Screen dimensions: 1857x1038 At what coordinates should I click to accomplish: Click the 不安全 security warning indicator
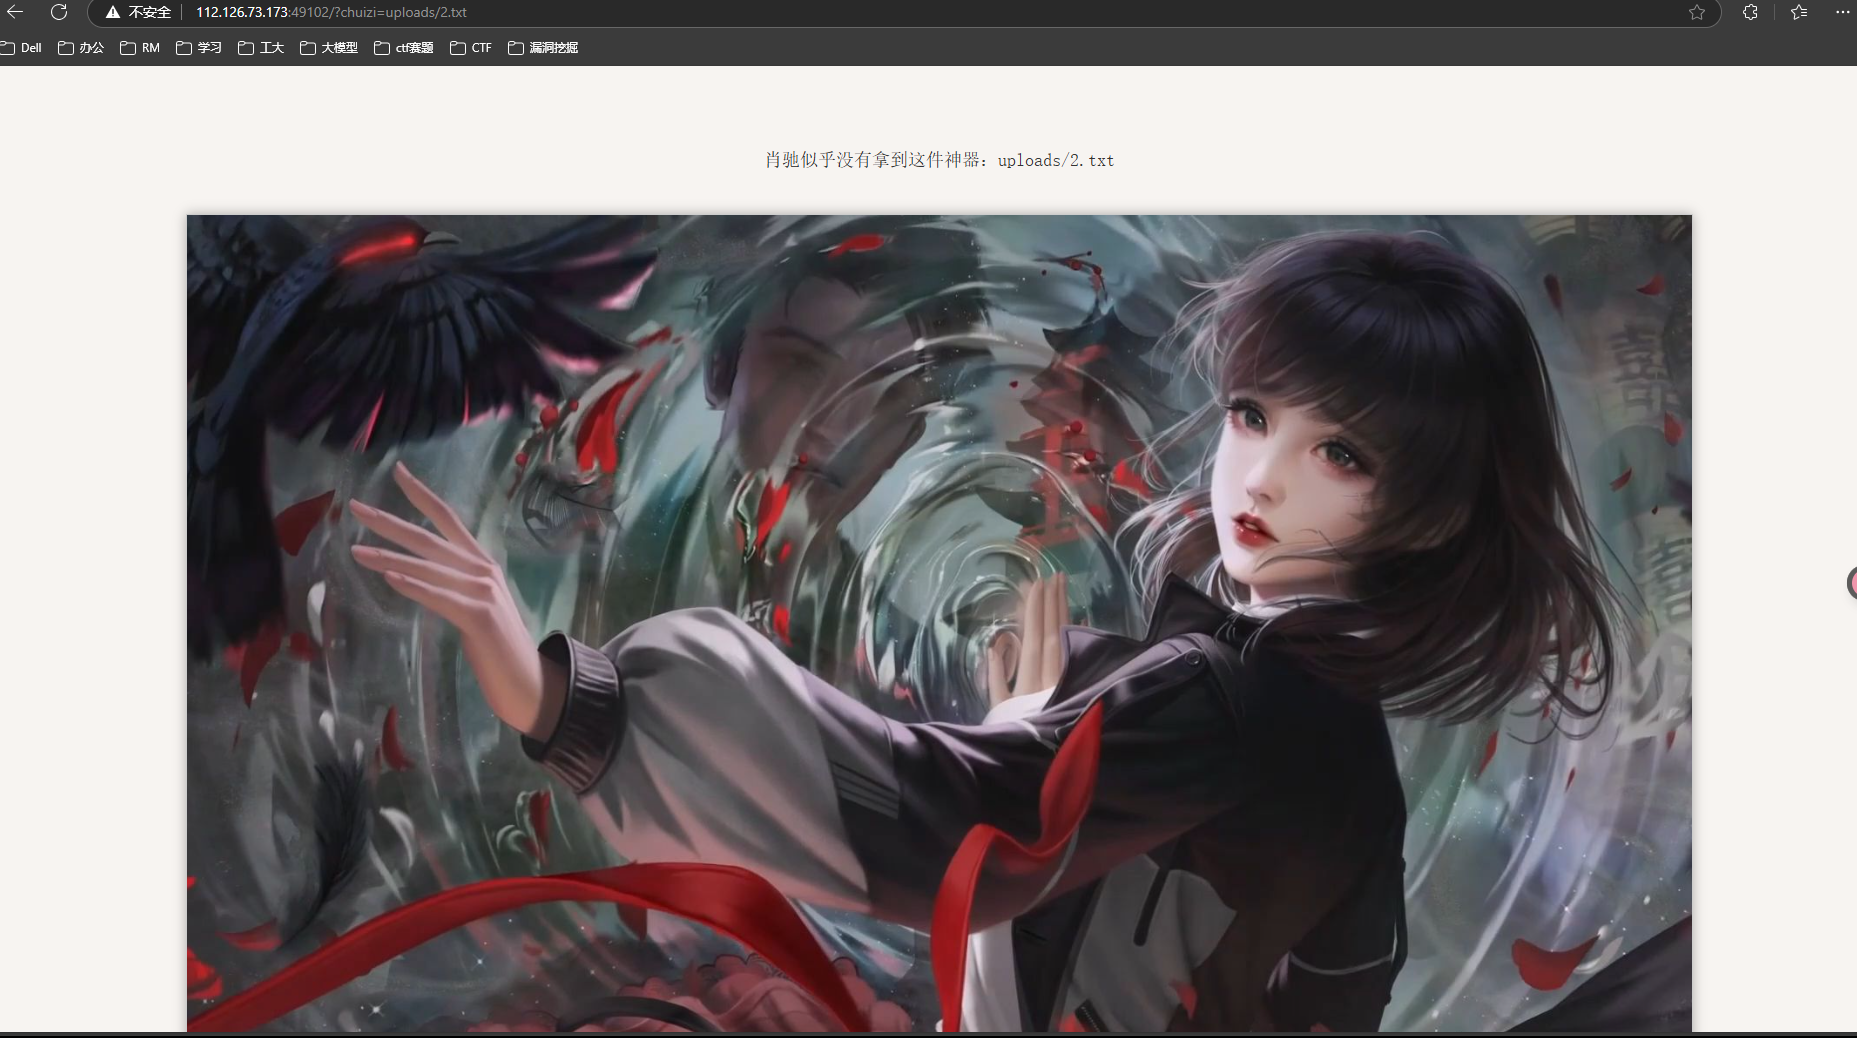138,12
